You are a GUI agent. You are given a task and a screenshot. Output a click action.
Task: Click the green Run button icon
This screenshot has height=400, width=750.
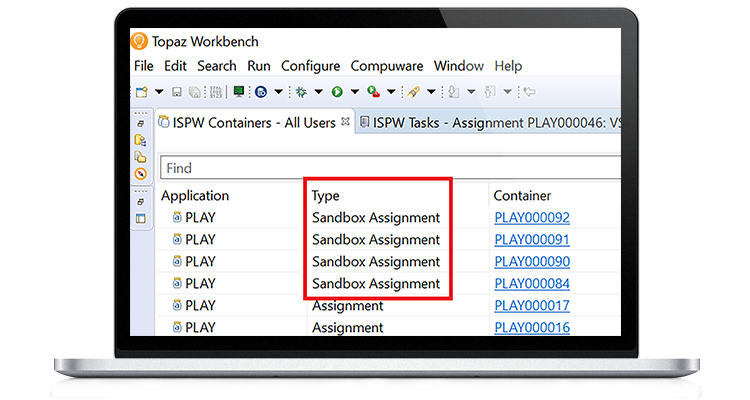(x=338, y=92)
